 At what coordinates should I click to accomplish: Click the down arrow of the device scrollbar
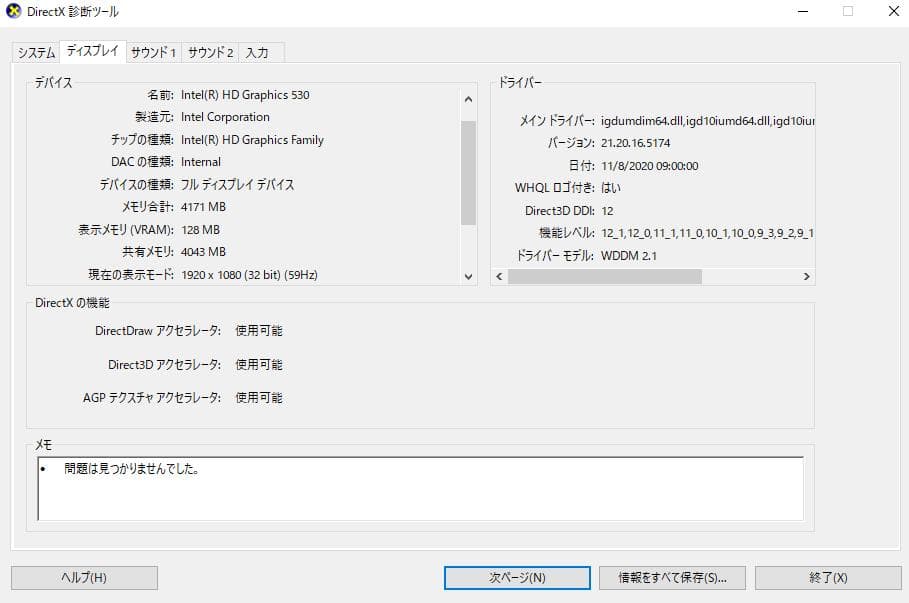point(467,275)
